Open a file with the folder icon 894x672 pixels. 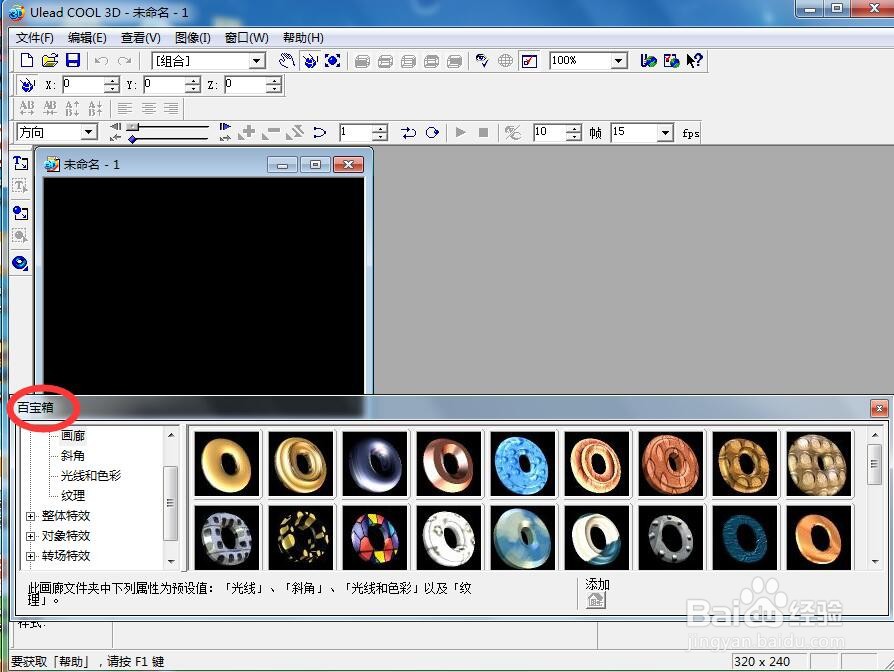50,60
